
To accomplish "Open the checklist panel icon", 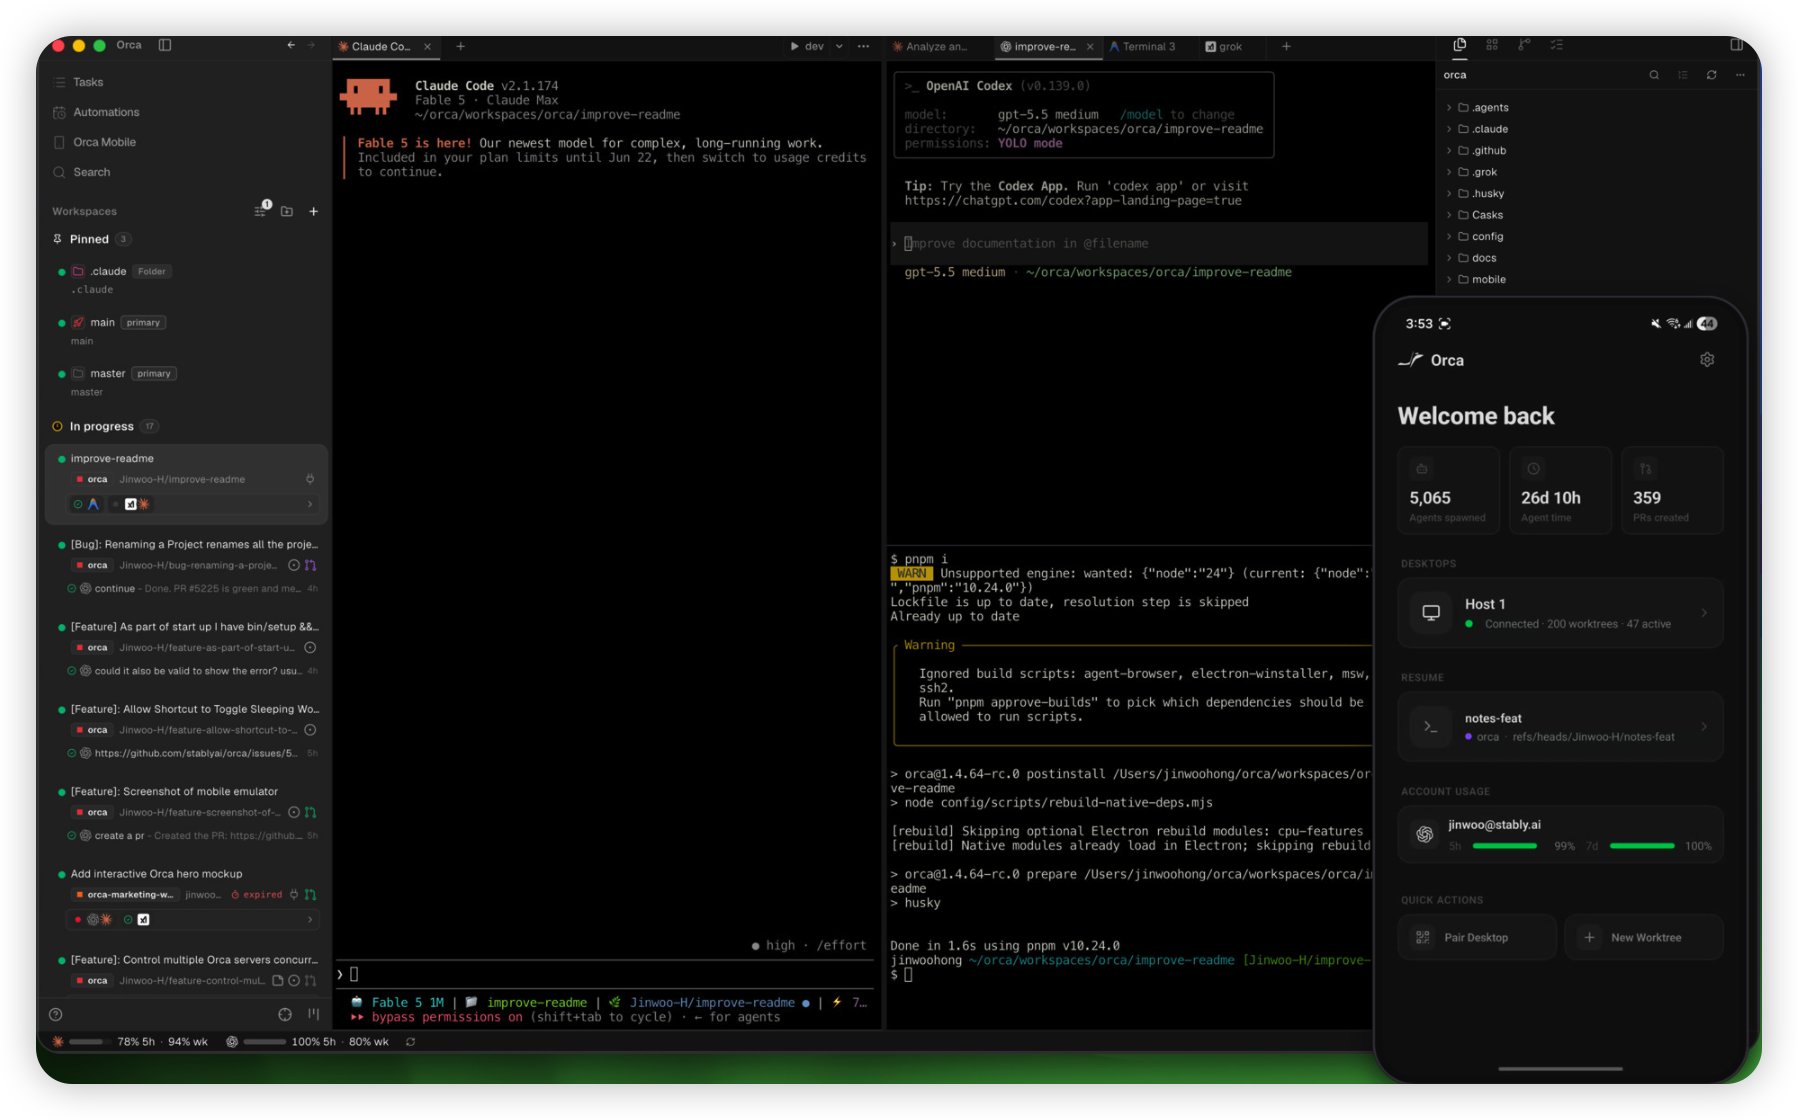I will (1556, 45).
